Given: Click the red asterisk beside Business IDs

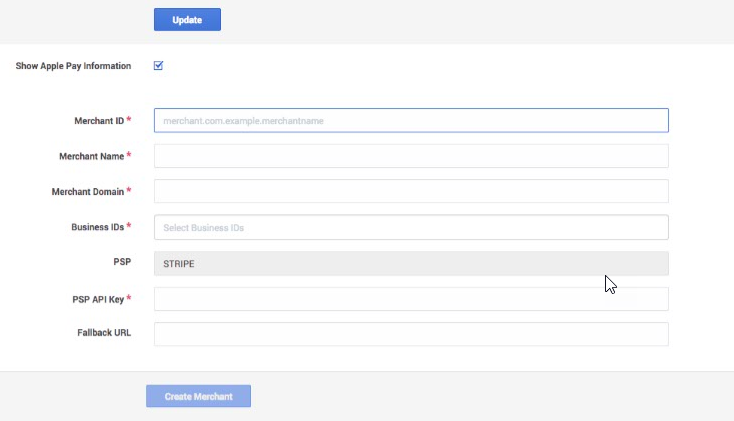Looking at the screenshot, I should (x=129, y=226).
